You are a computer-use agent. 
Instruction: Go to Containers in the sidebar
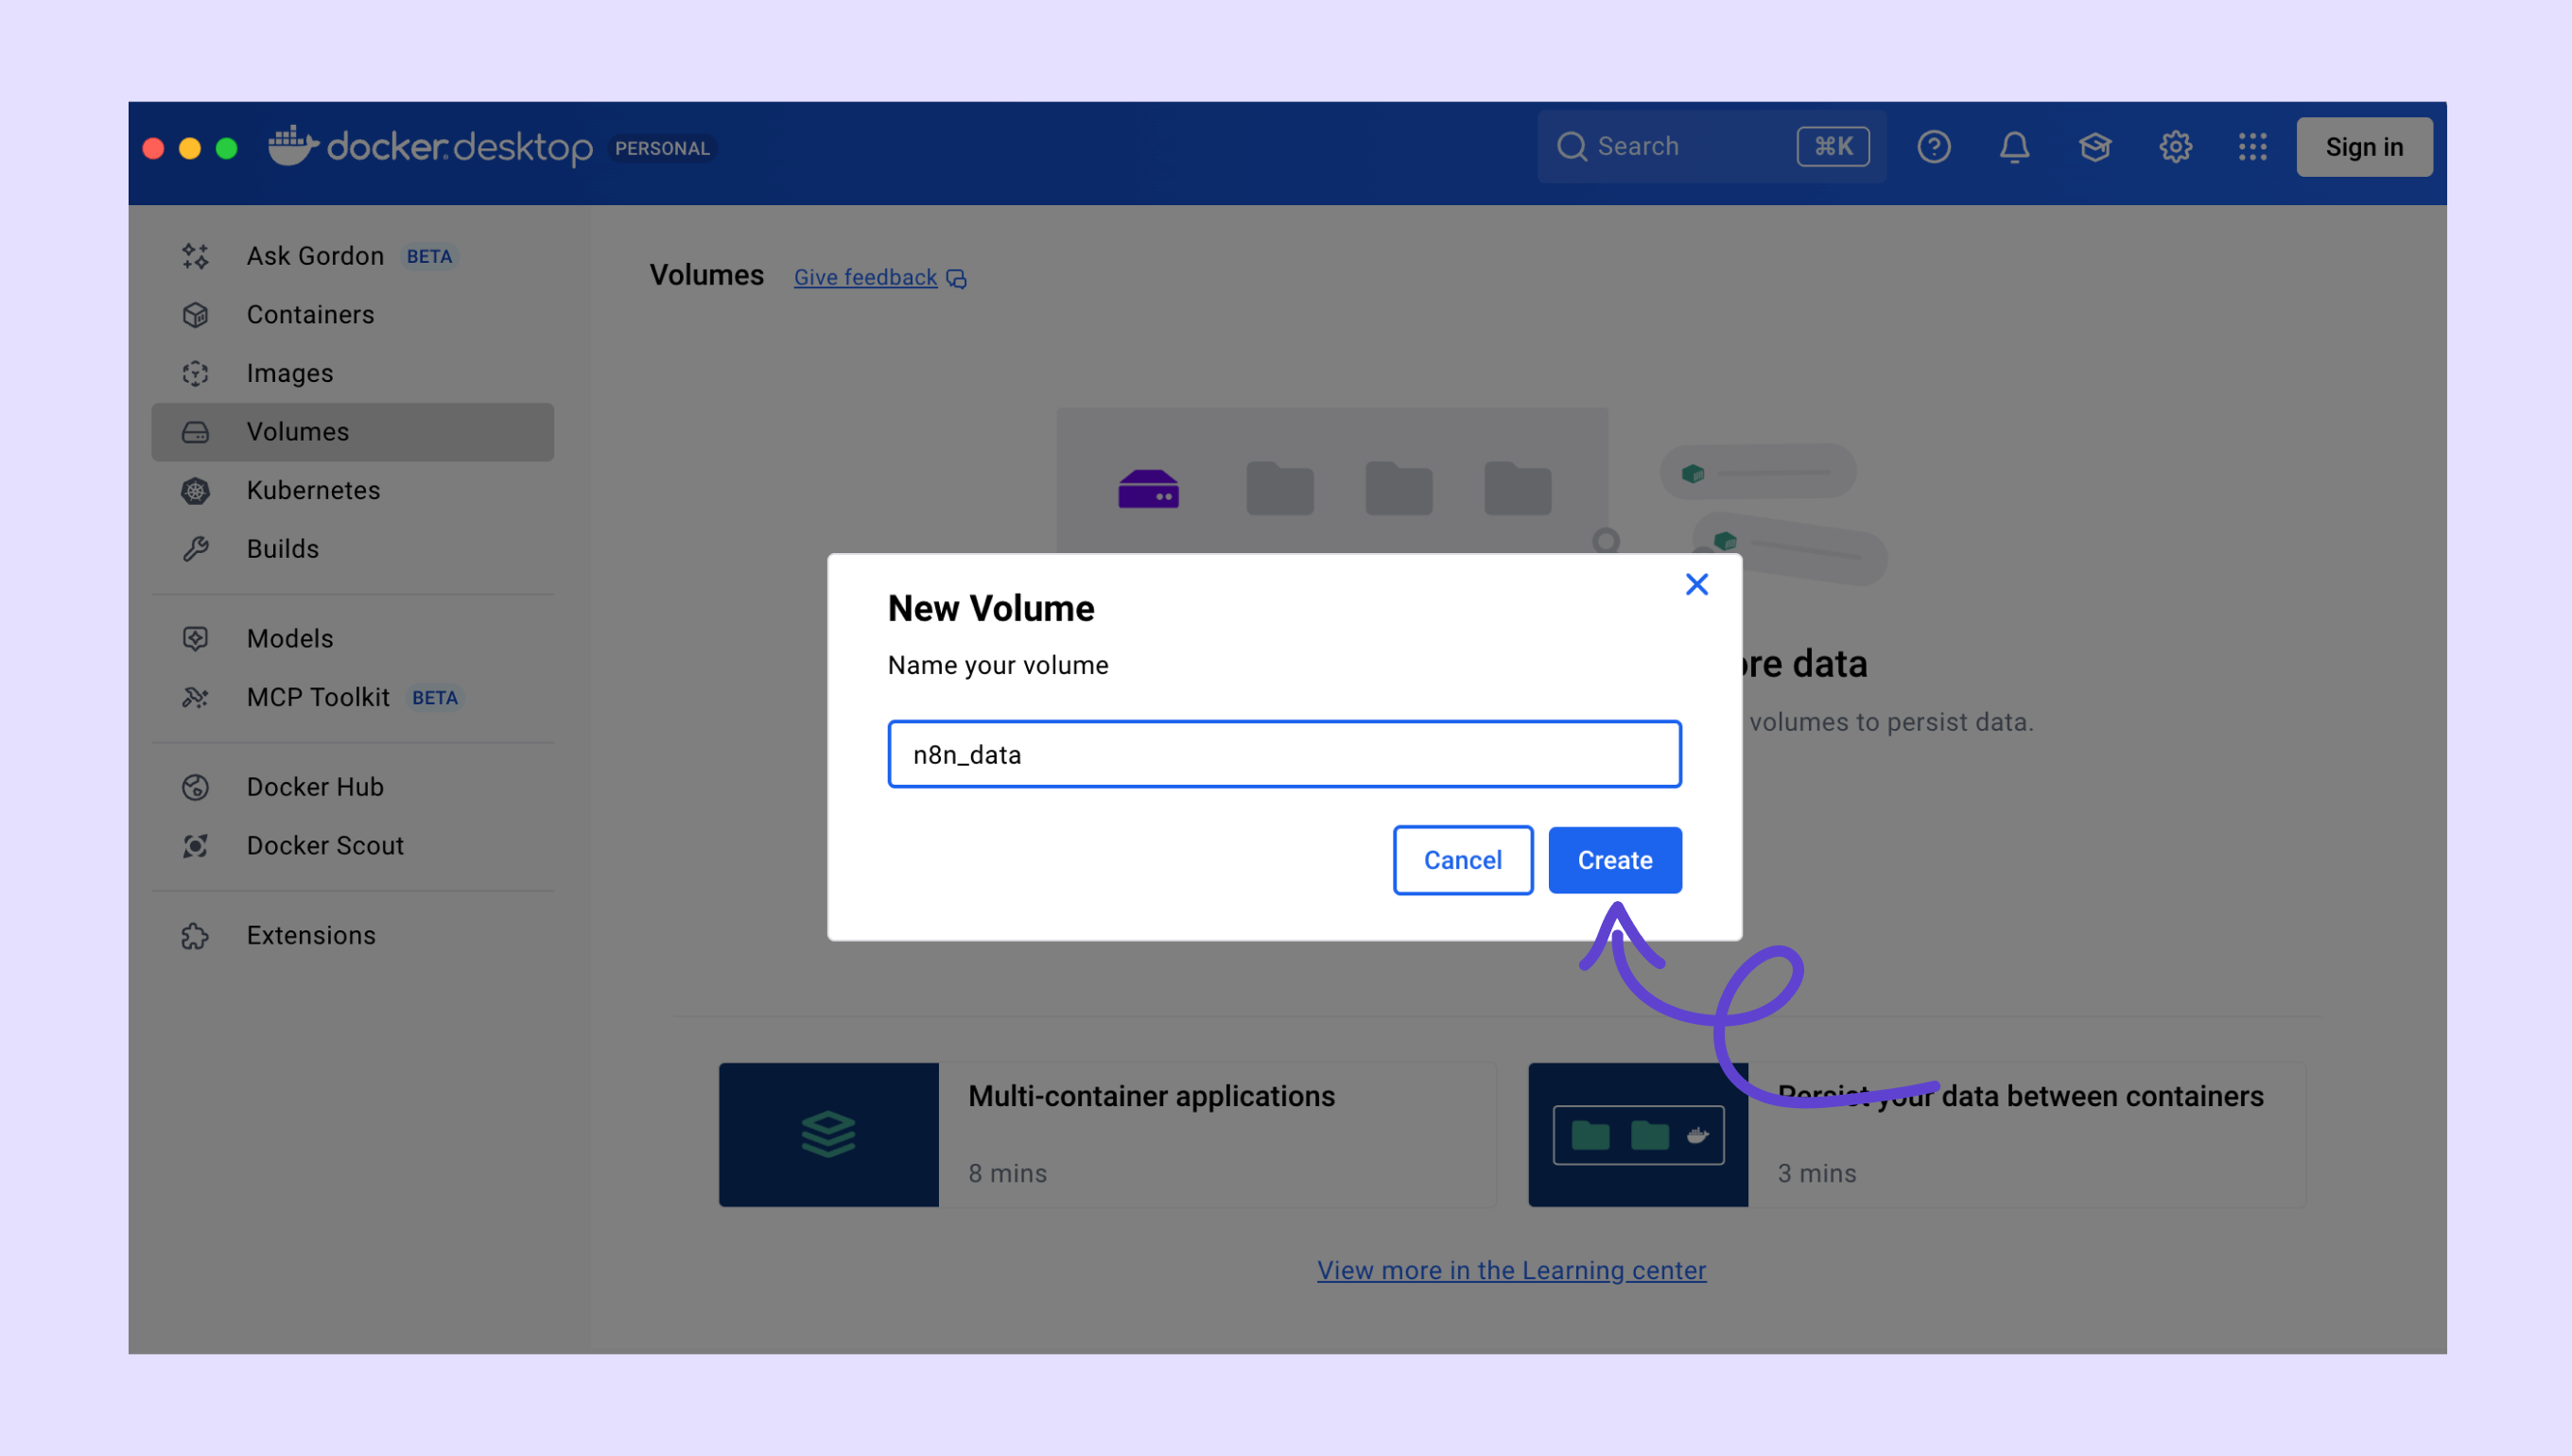pos(310,314)
